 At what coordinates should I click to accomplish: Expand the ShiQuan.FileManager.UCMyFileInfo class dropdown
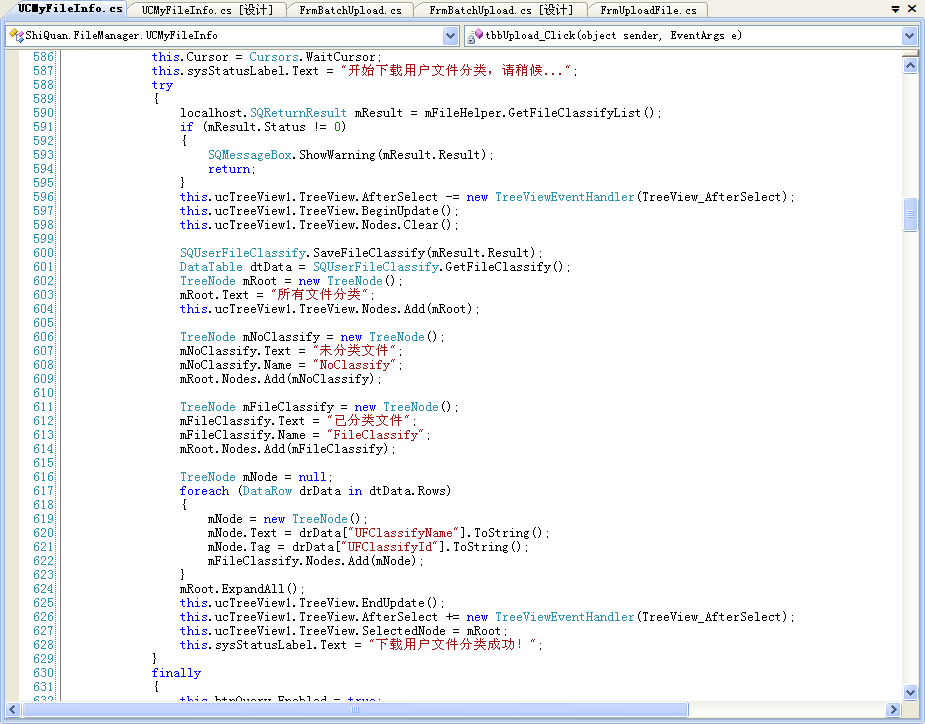pos(450,36)
